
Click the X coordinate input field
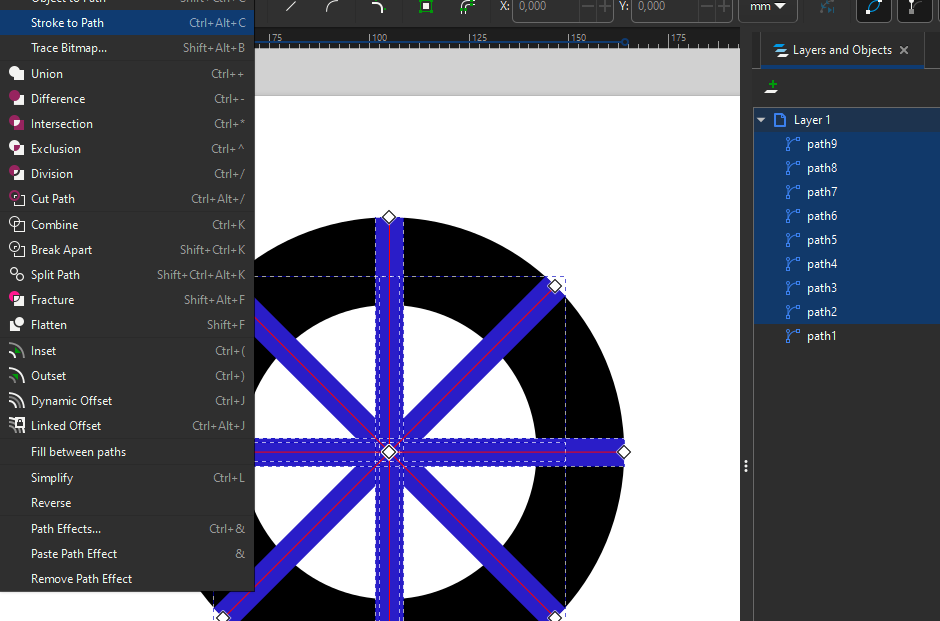pos(547,7)
